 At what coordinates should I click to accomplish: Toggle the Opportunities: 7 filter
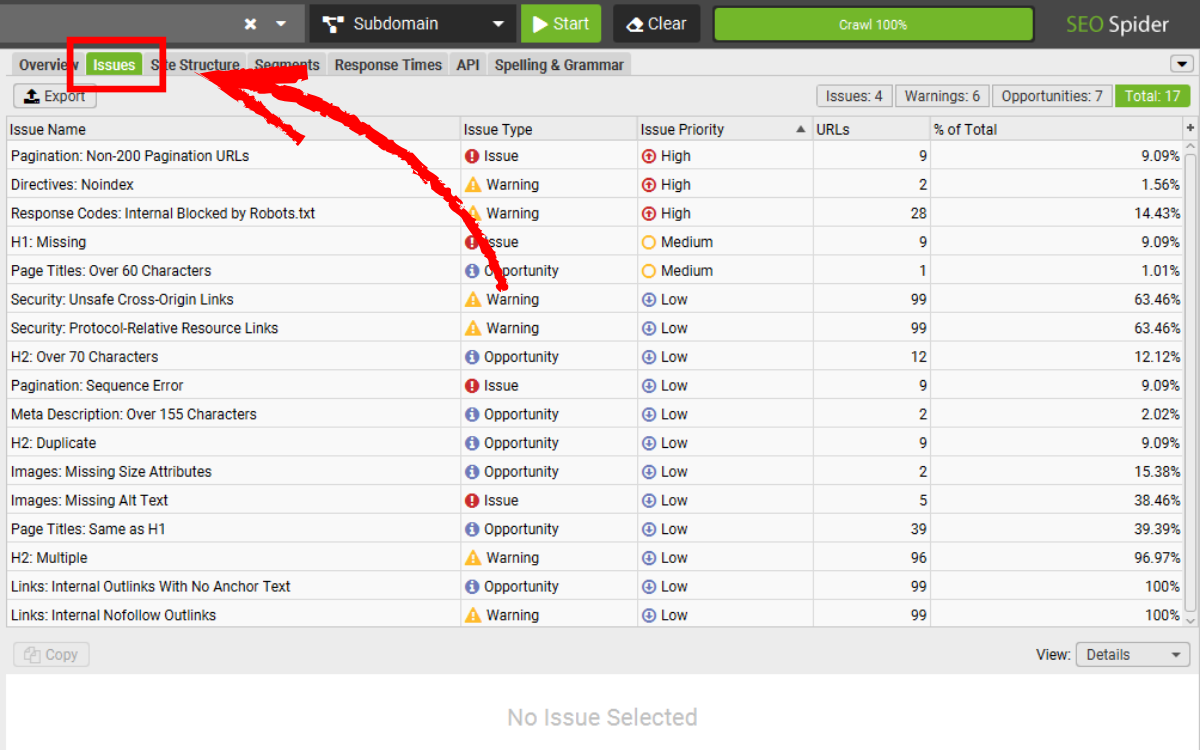tap(1051, 96)
